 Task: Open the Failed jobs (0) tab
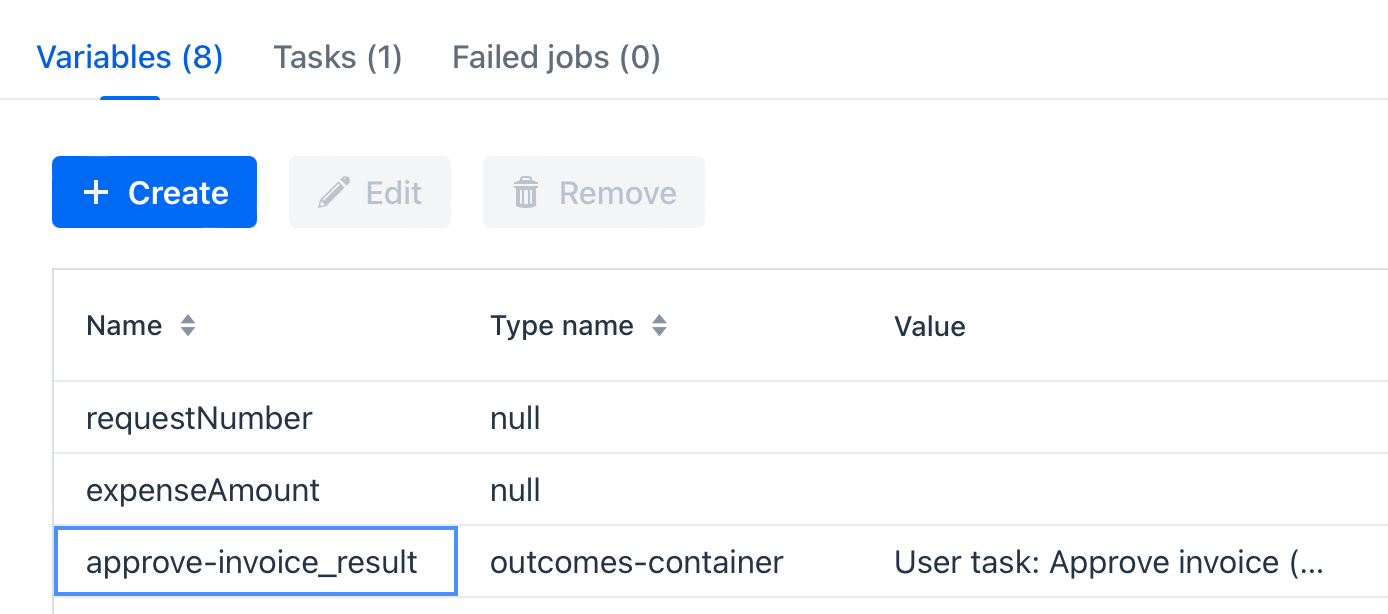coord(556,58)
